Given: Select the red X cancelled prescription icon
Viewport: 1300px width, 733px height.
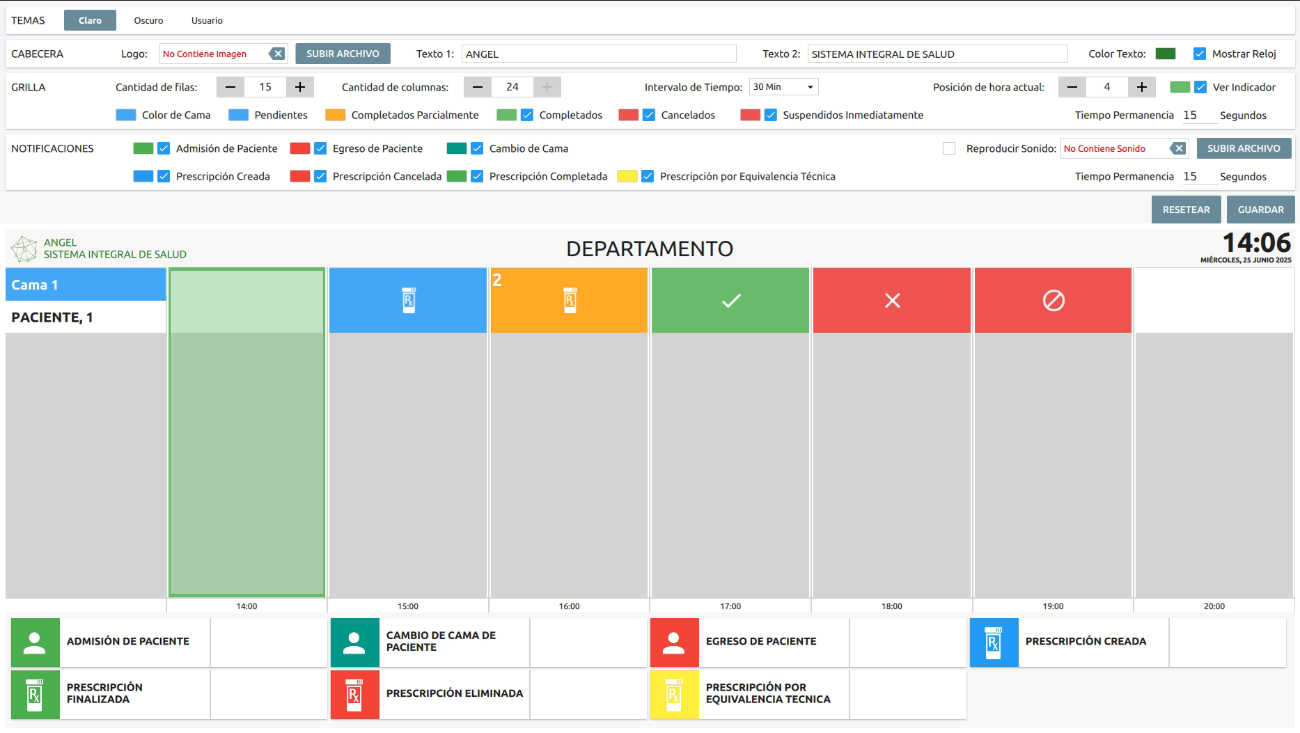Looking at the screenshot, I should [x=891, y=299].
